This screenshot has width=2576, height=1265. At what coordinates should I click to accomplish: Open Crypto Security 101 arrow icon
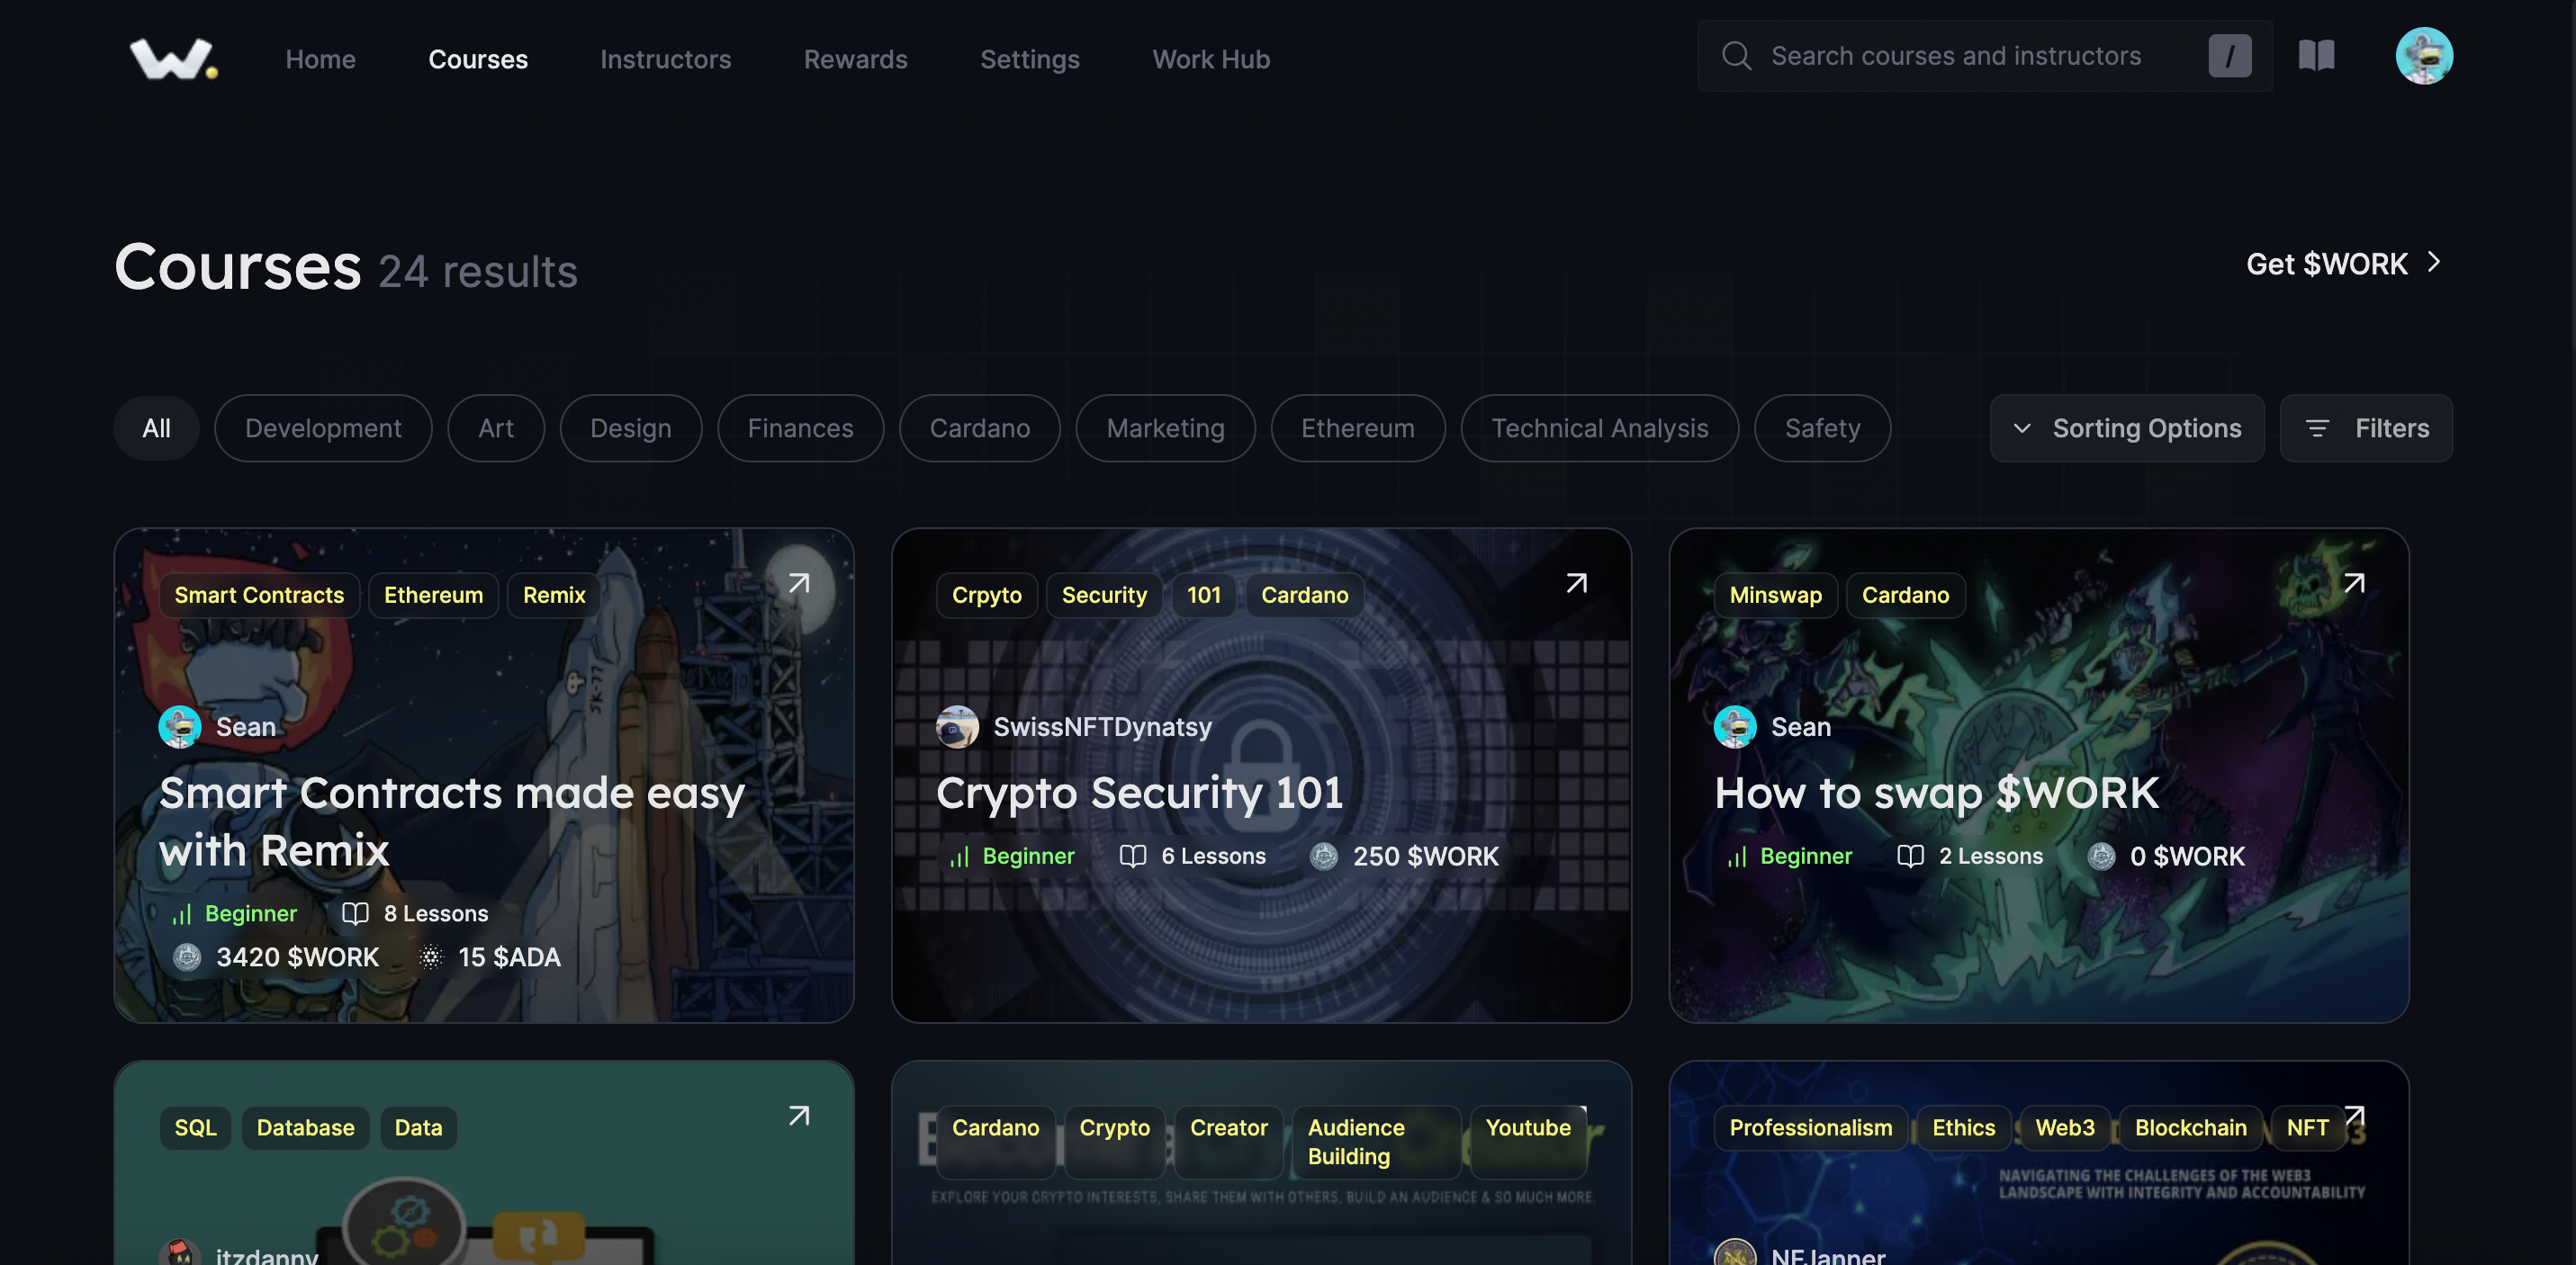(1576, 583)
